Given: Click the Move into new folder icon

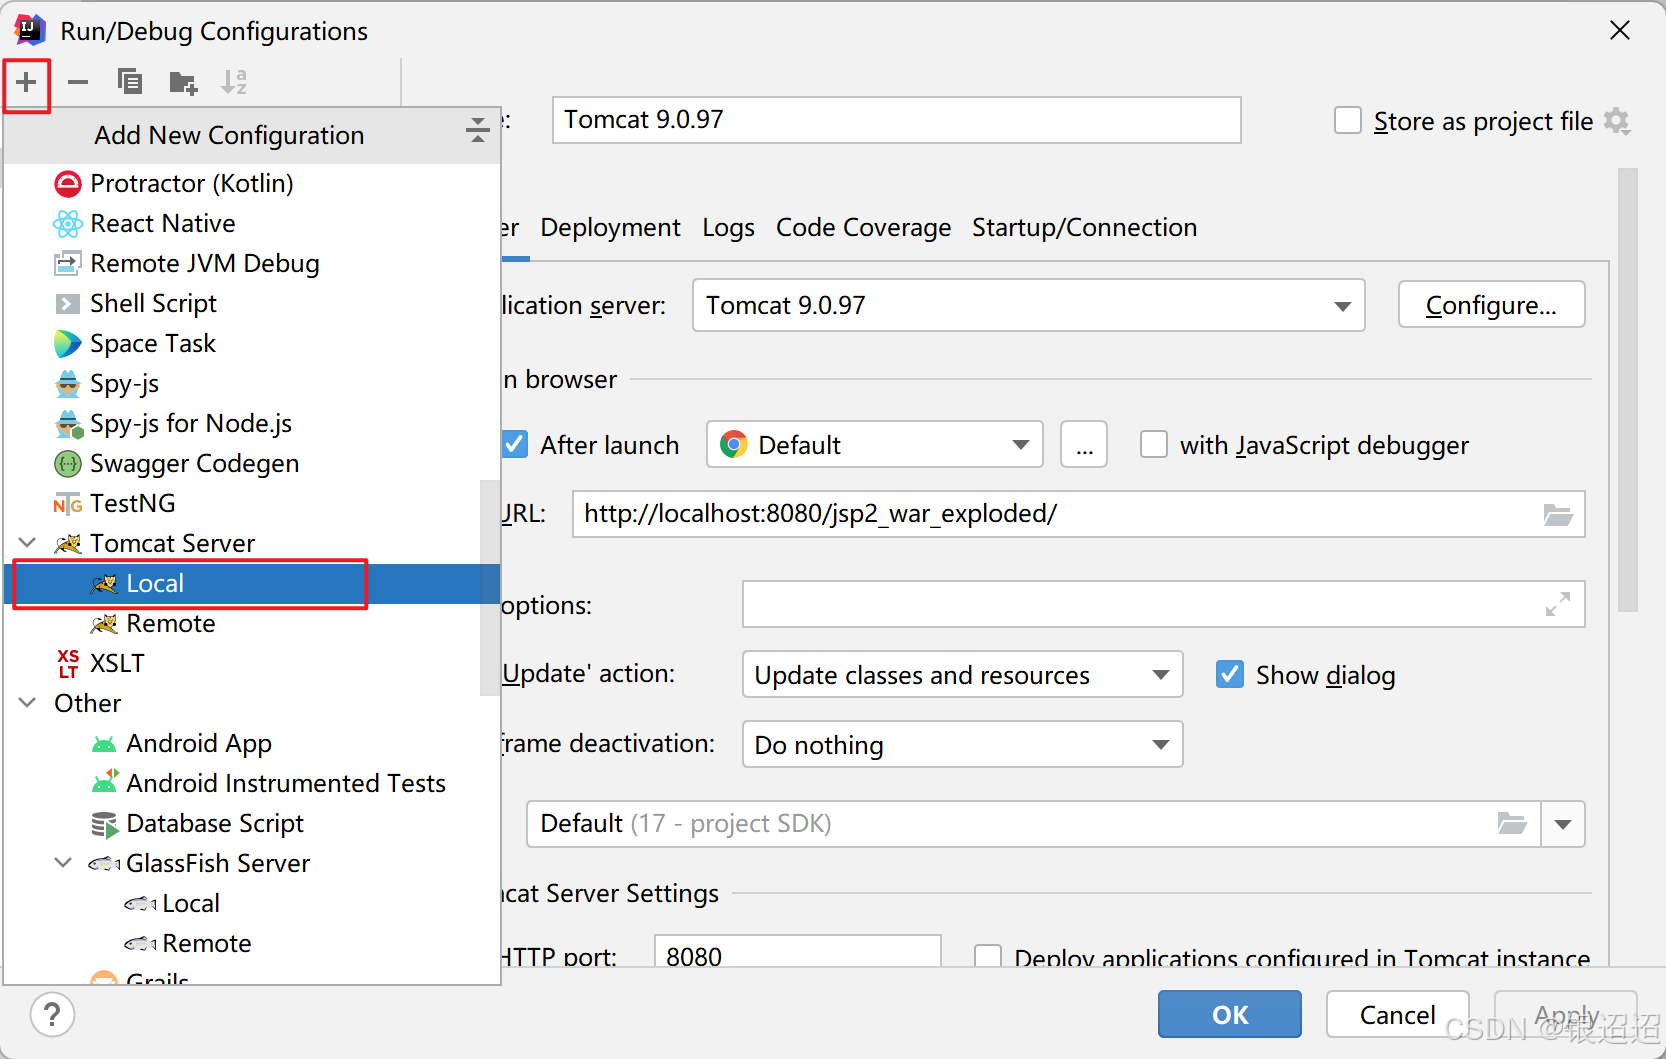Looking at the screenshot, I should 183,82.
